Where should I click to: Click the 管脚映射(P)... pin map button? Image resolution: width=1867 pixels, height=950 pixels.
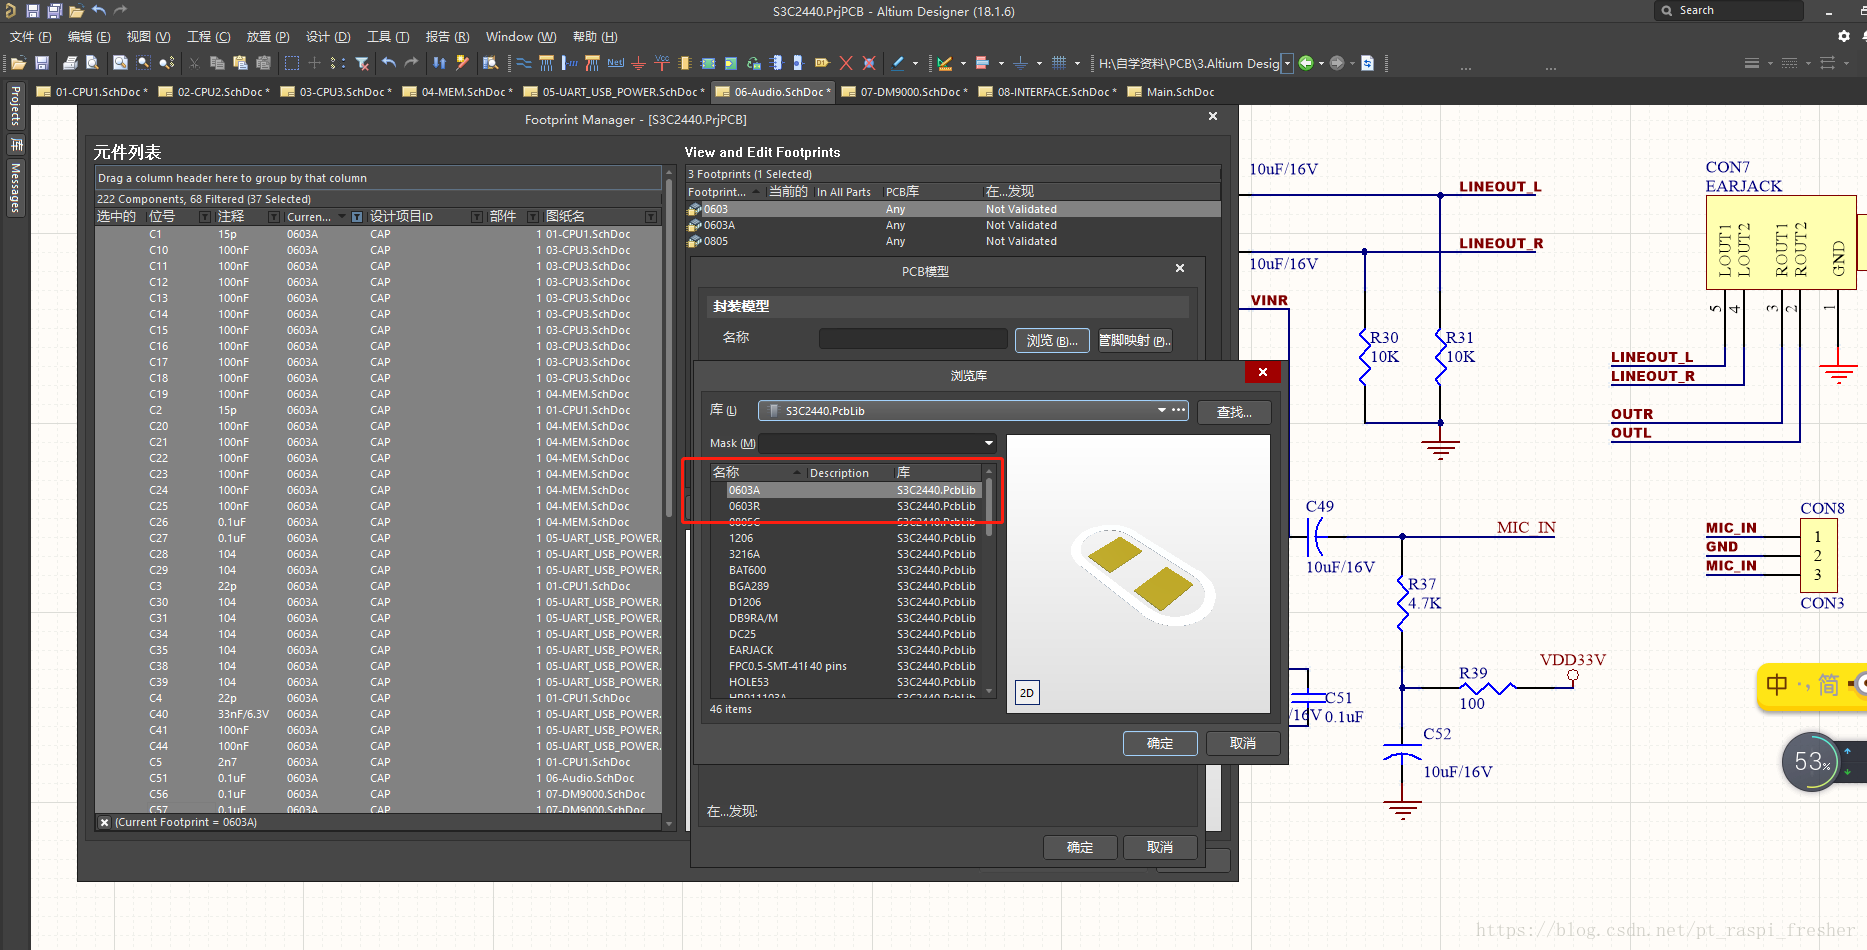point(1135,341)
